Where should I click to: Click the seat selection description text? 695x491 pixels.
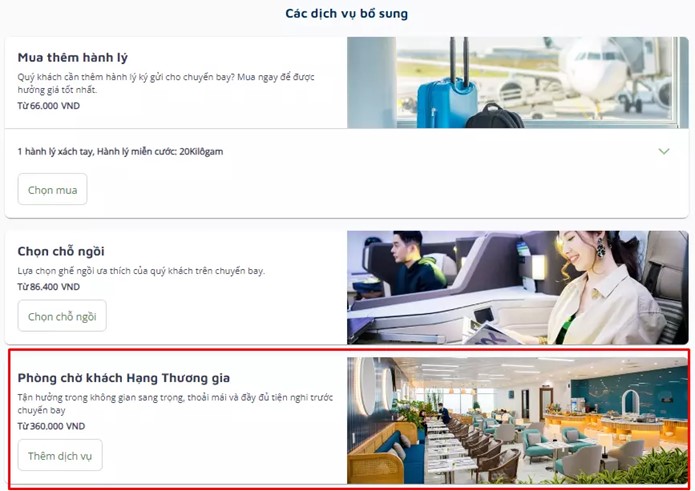141,271
